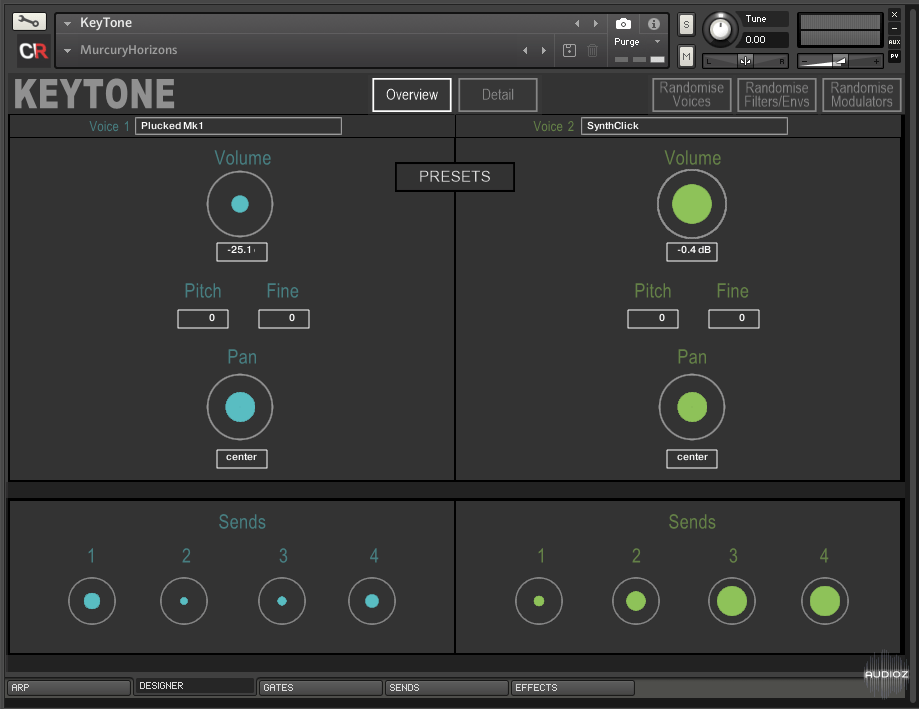Open the PRESETS button
Viewport: 919px width, 709px height.
click(x=455, y=177)
